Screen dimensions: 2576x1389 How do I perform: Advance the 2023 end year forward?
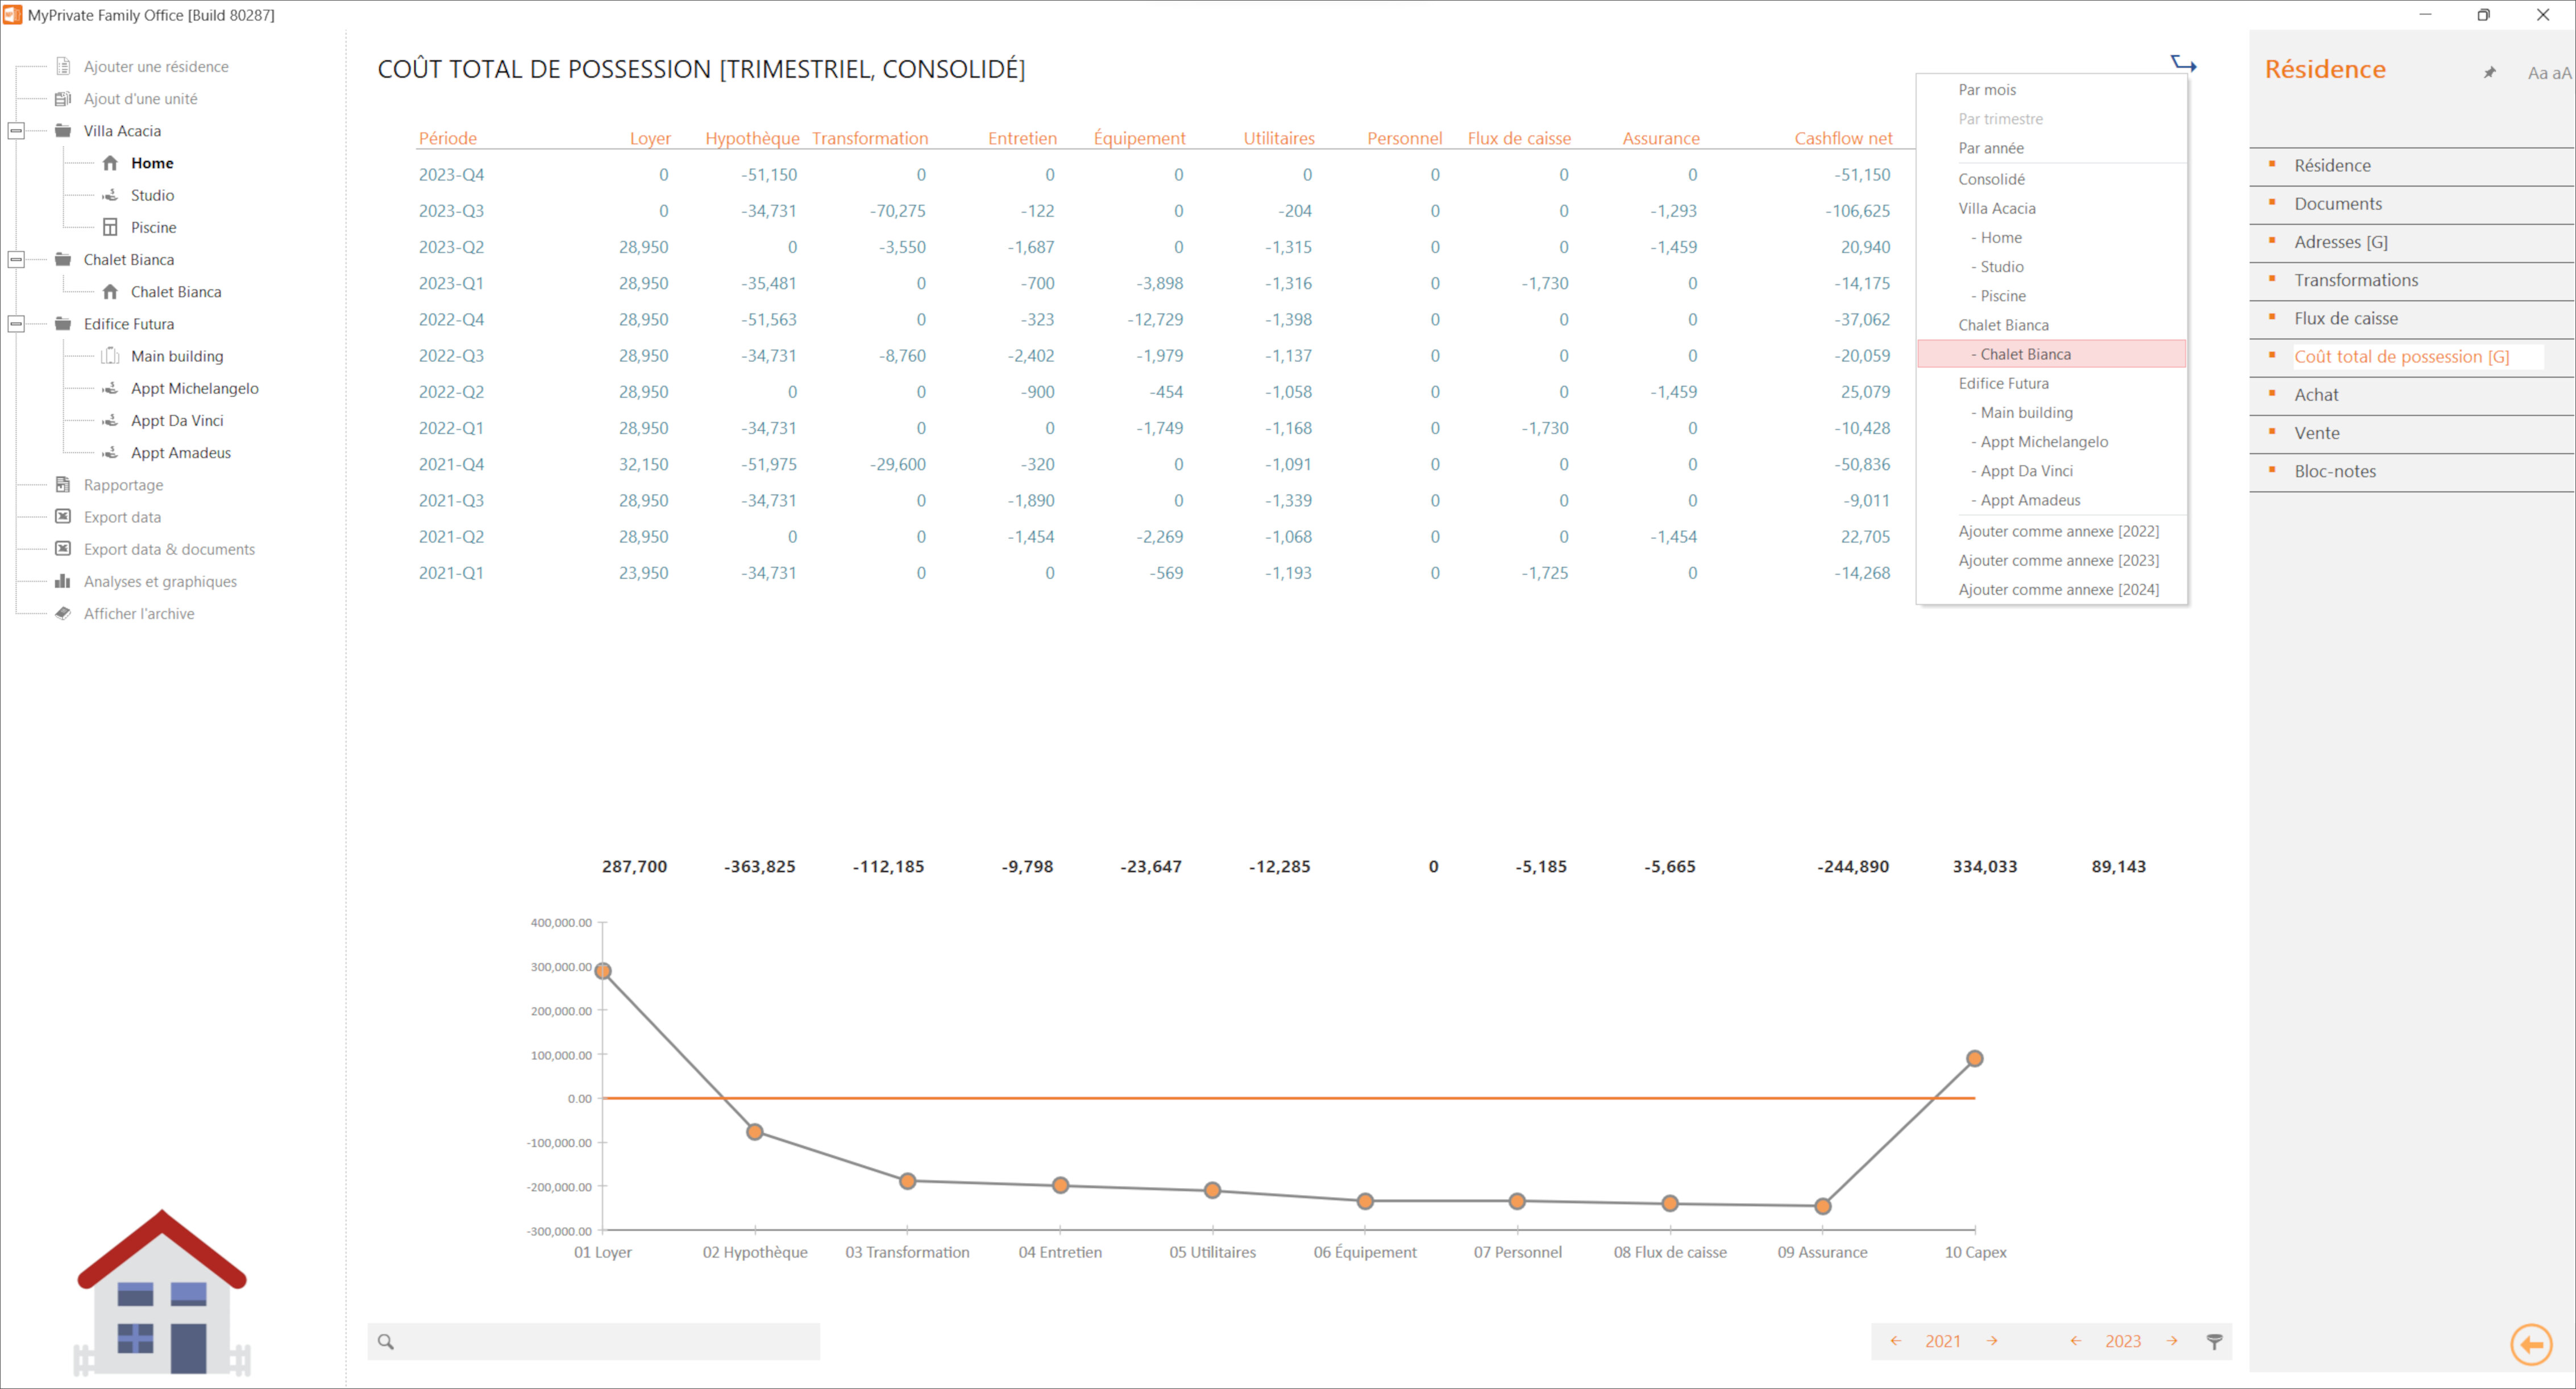tap(2172, 1341)
